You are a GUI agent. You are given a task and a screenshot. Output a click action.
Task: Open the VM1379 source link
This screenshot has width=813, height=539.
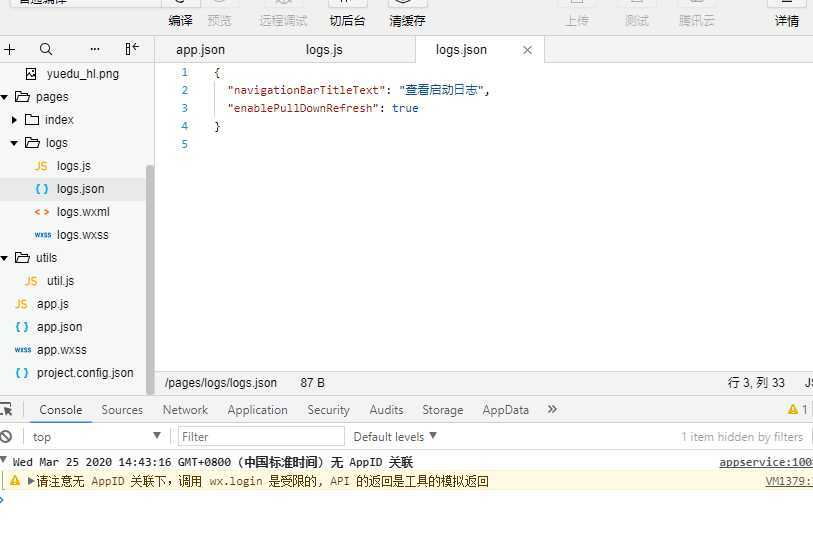coord(789,481)
